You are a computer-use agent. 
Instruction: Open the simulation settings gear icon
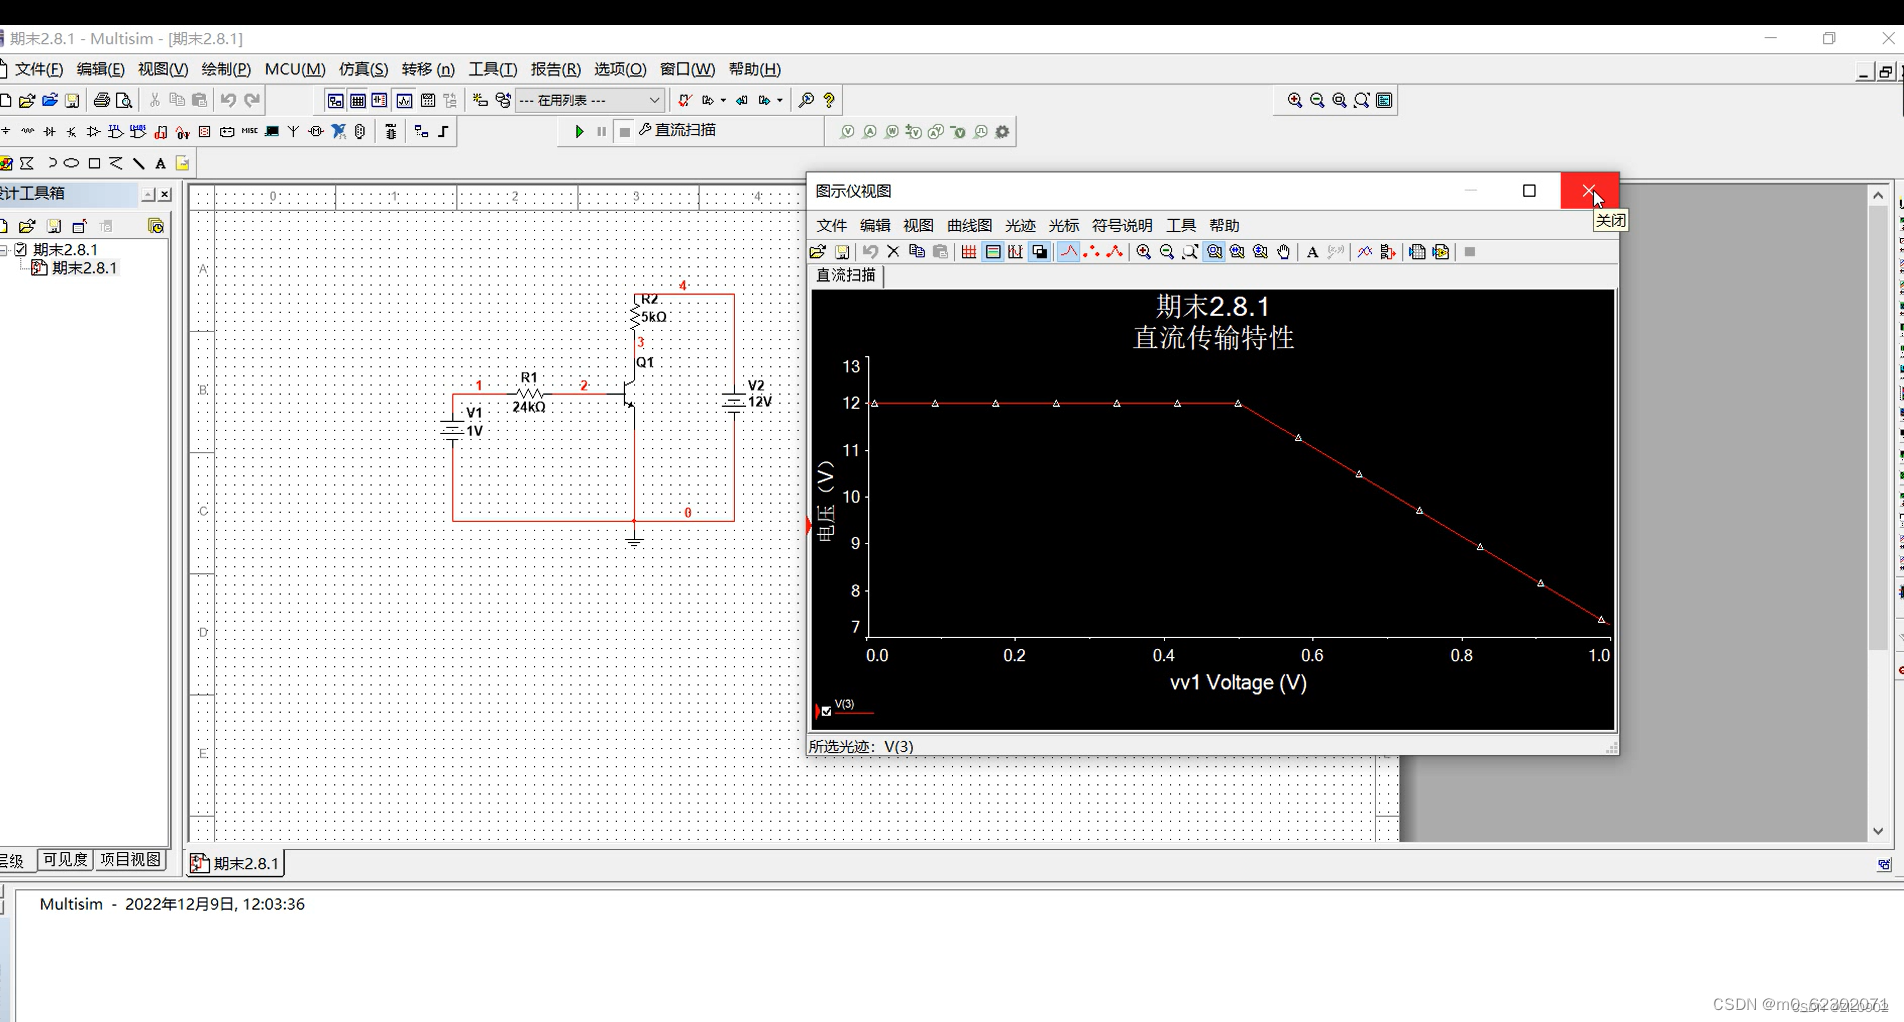click(x=1002, y=131)
